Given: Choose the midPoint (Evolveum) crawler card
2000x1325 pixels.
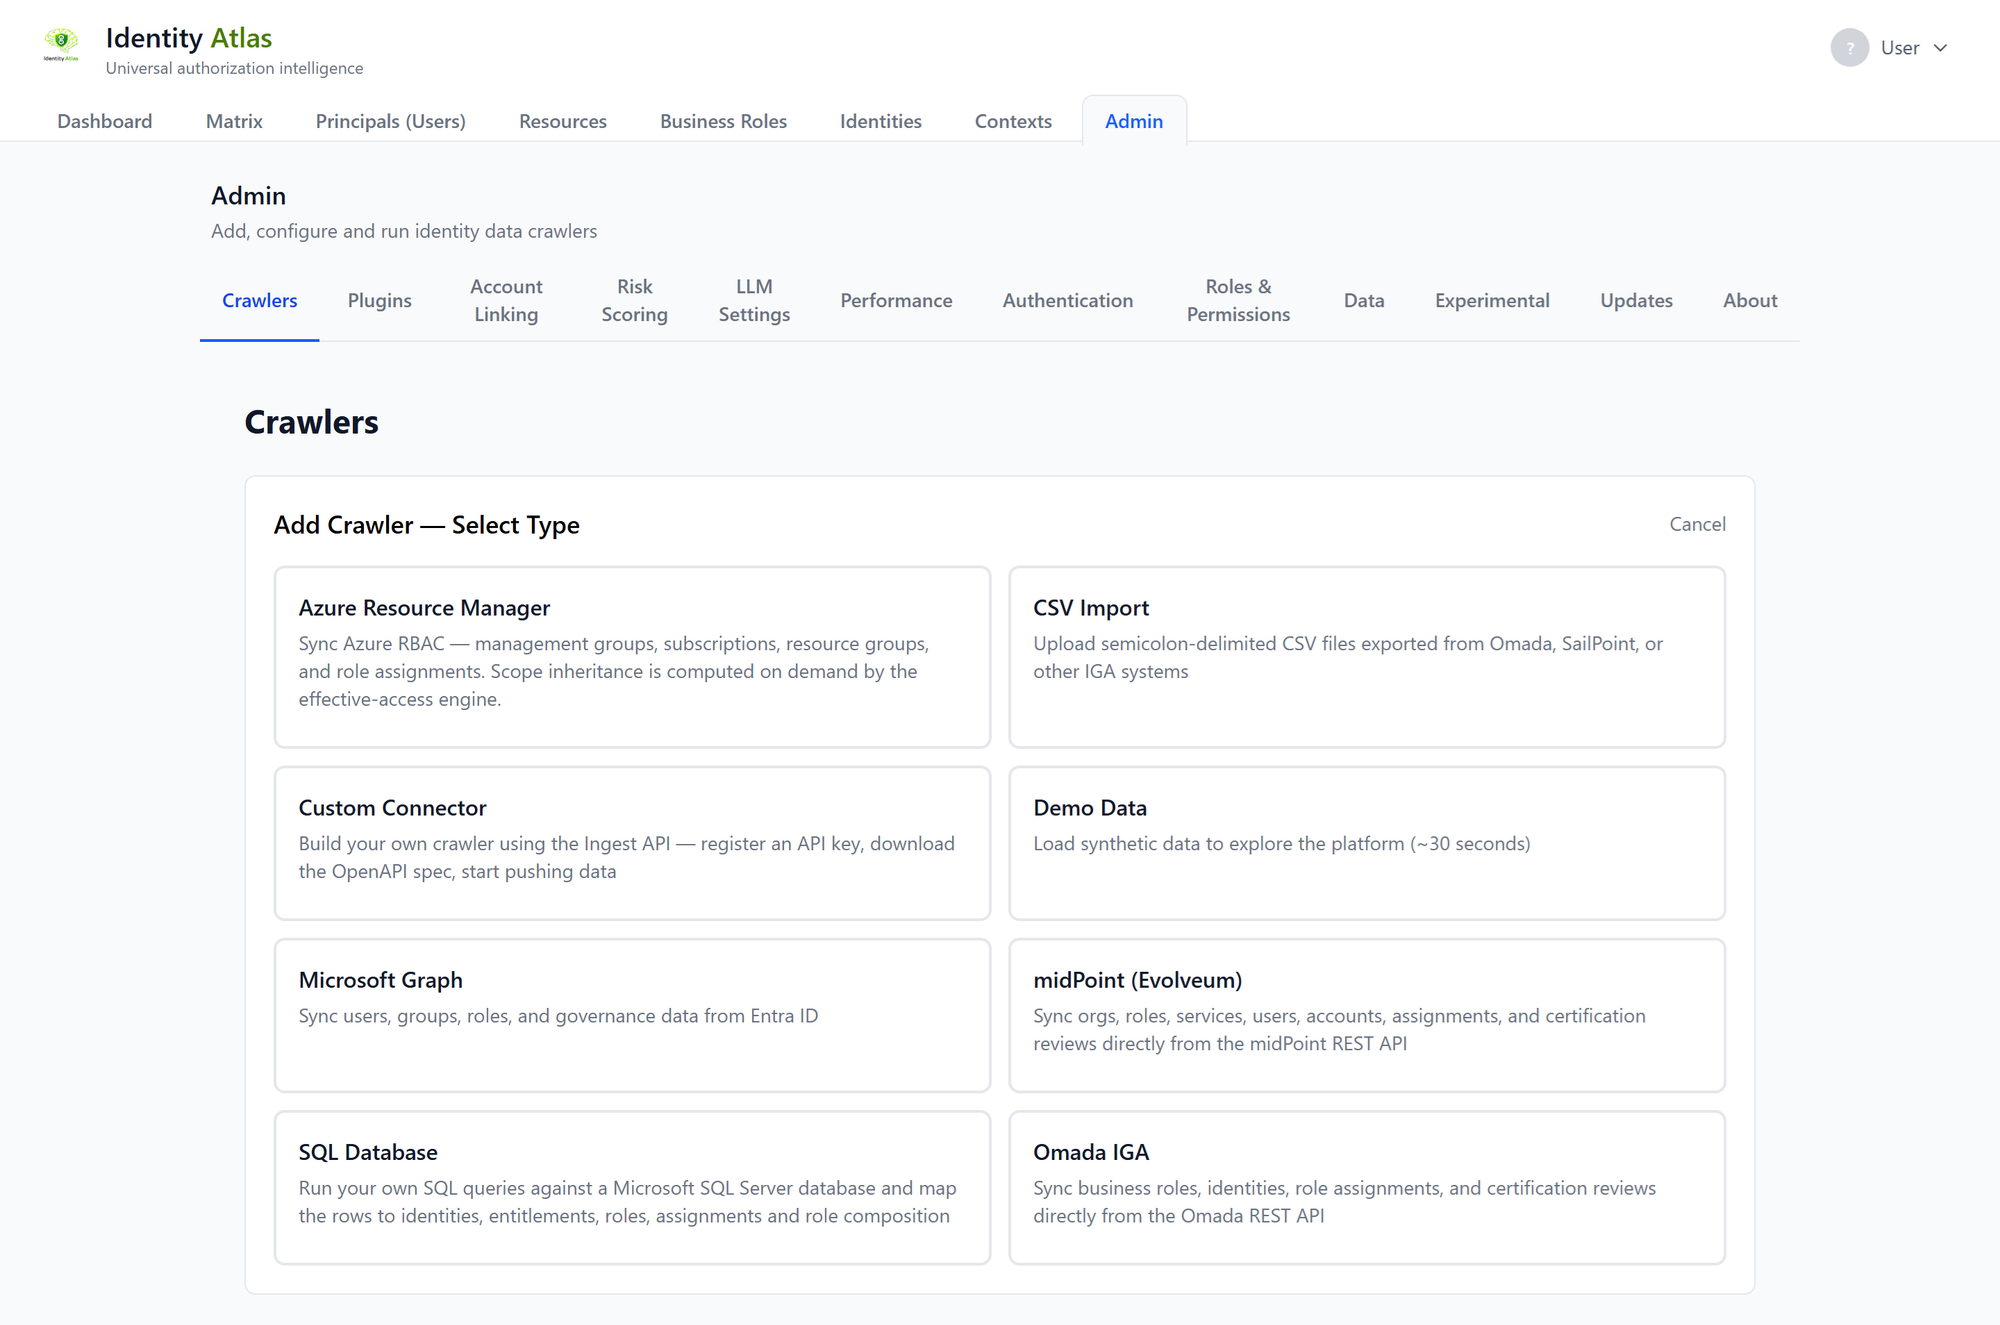Looking at the screenshot, I should 1367,1015.
